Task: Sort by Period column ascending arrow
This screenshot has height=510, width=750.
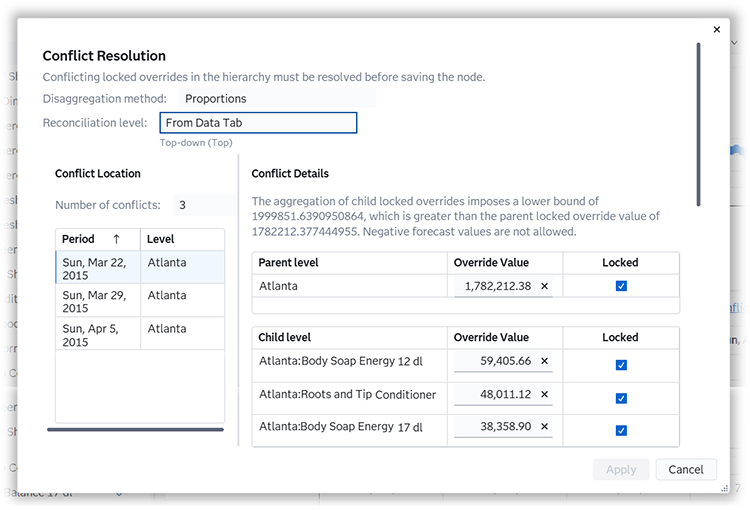Action: (116, 240)
